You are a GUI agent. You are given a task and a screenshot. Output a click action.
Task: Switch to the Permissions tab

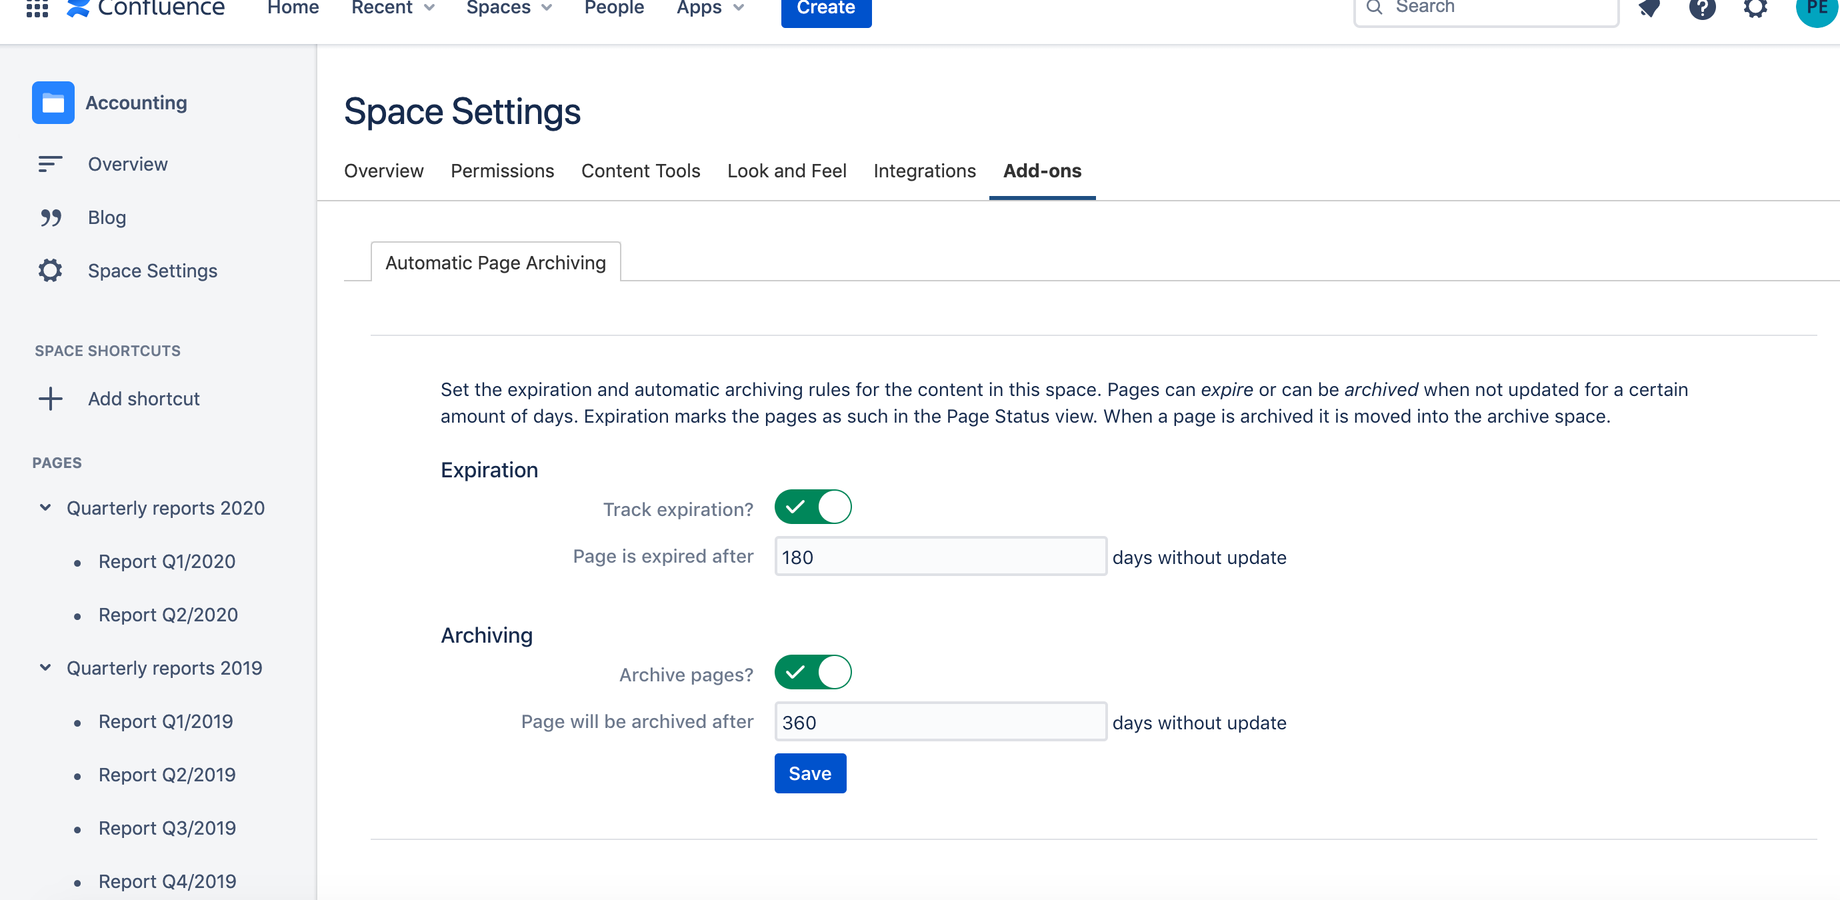(x=502, y=171)
